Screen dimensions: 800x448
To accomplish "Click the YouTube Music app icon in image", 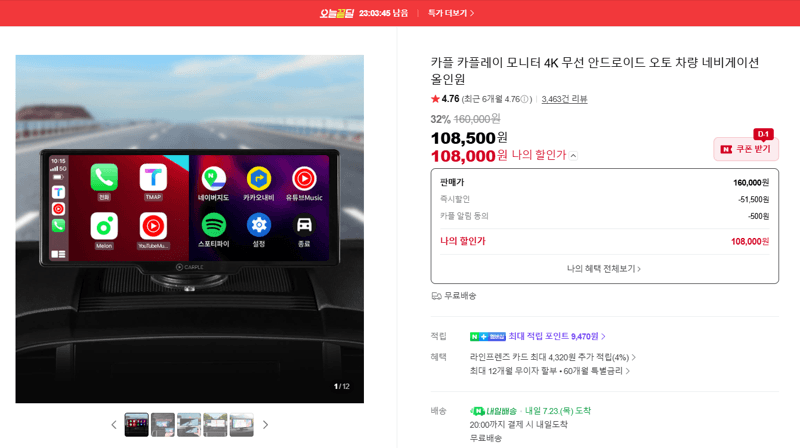I will (x=153, y=226).
